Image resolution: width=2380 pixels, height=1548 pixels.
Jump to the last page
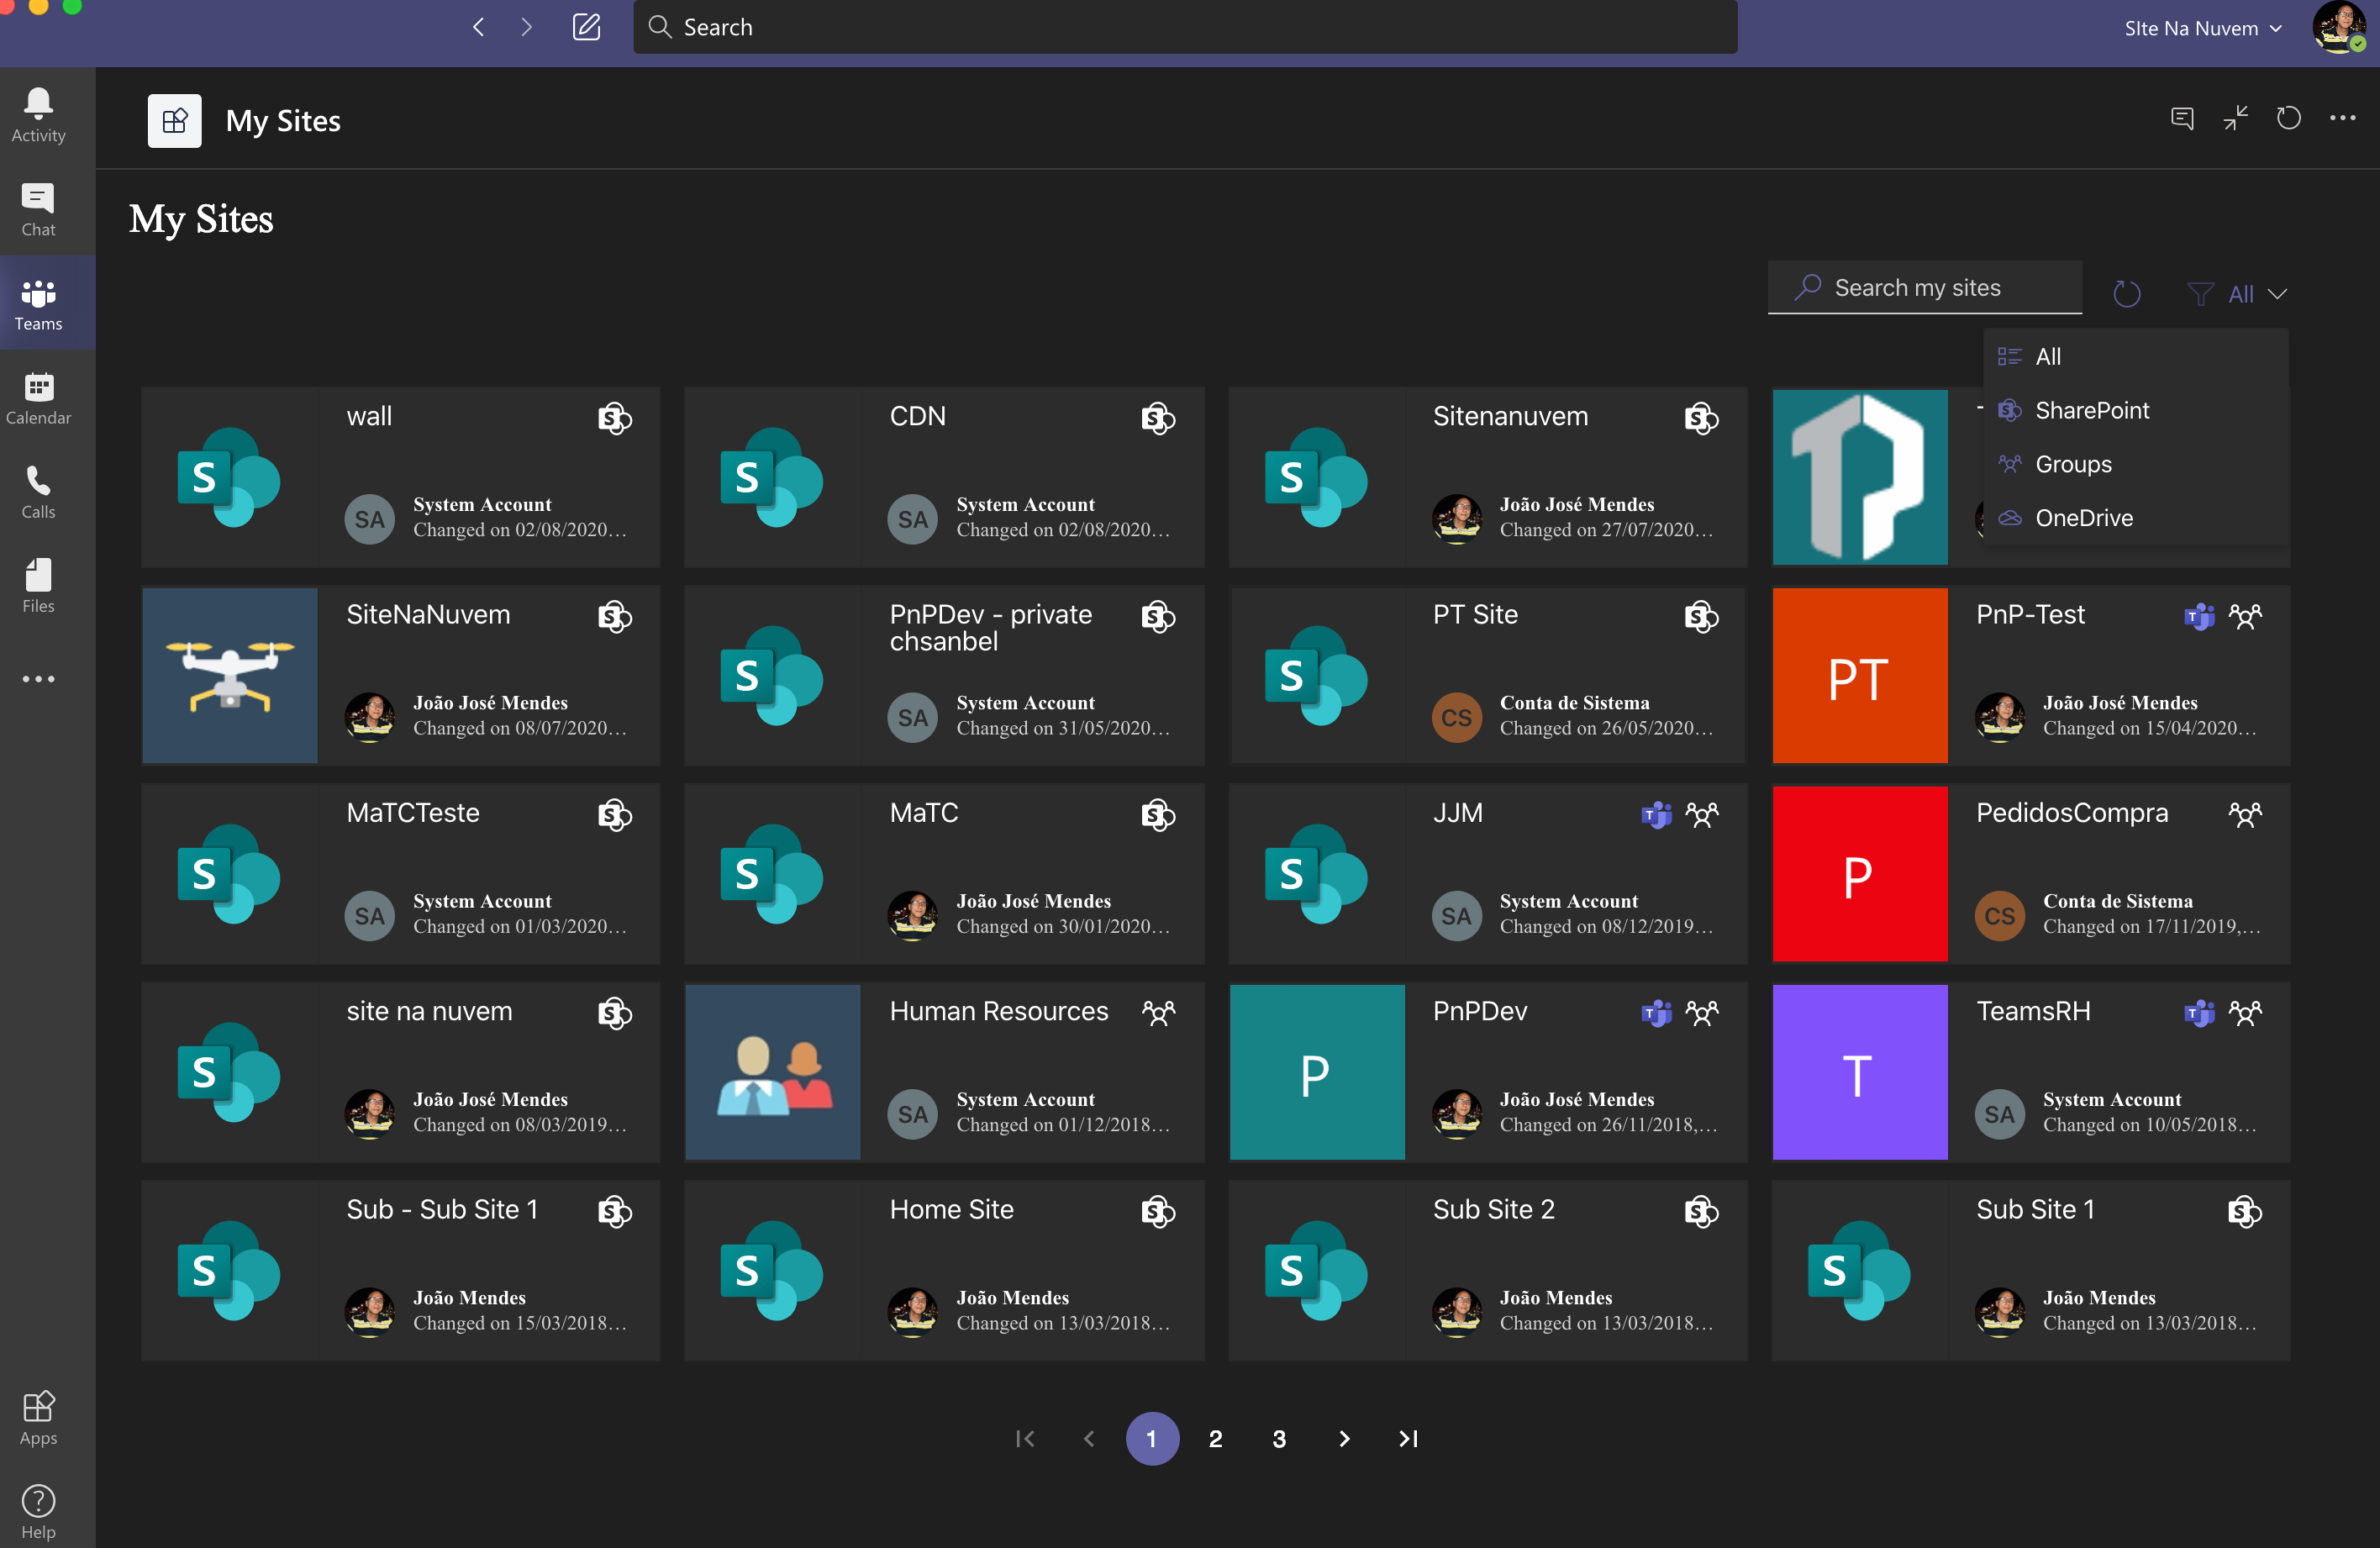(1408, 1438)
